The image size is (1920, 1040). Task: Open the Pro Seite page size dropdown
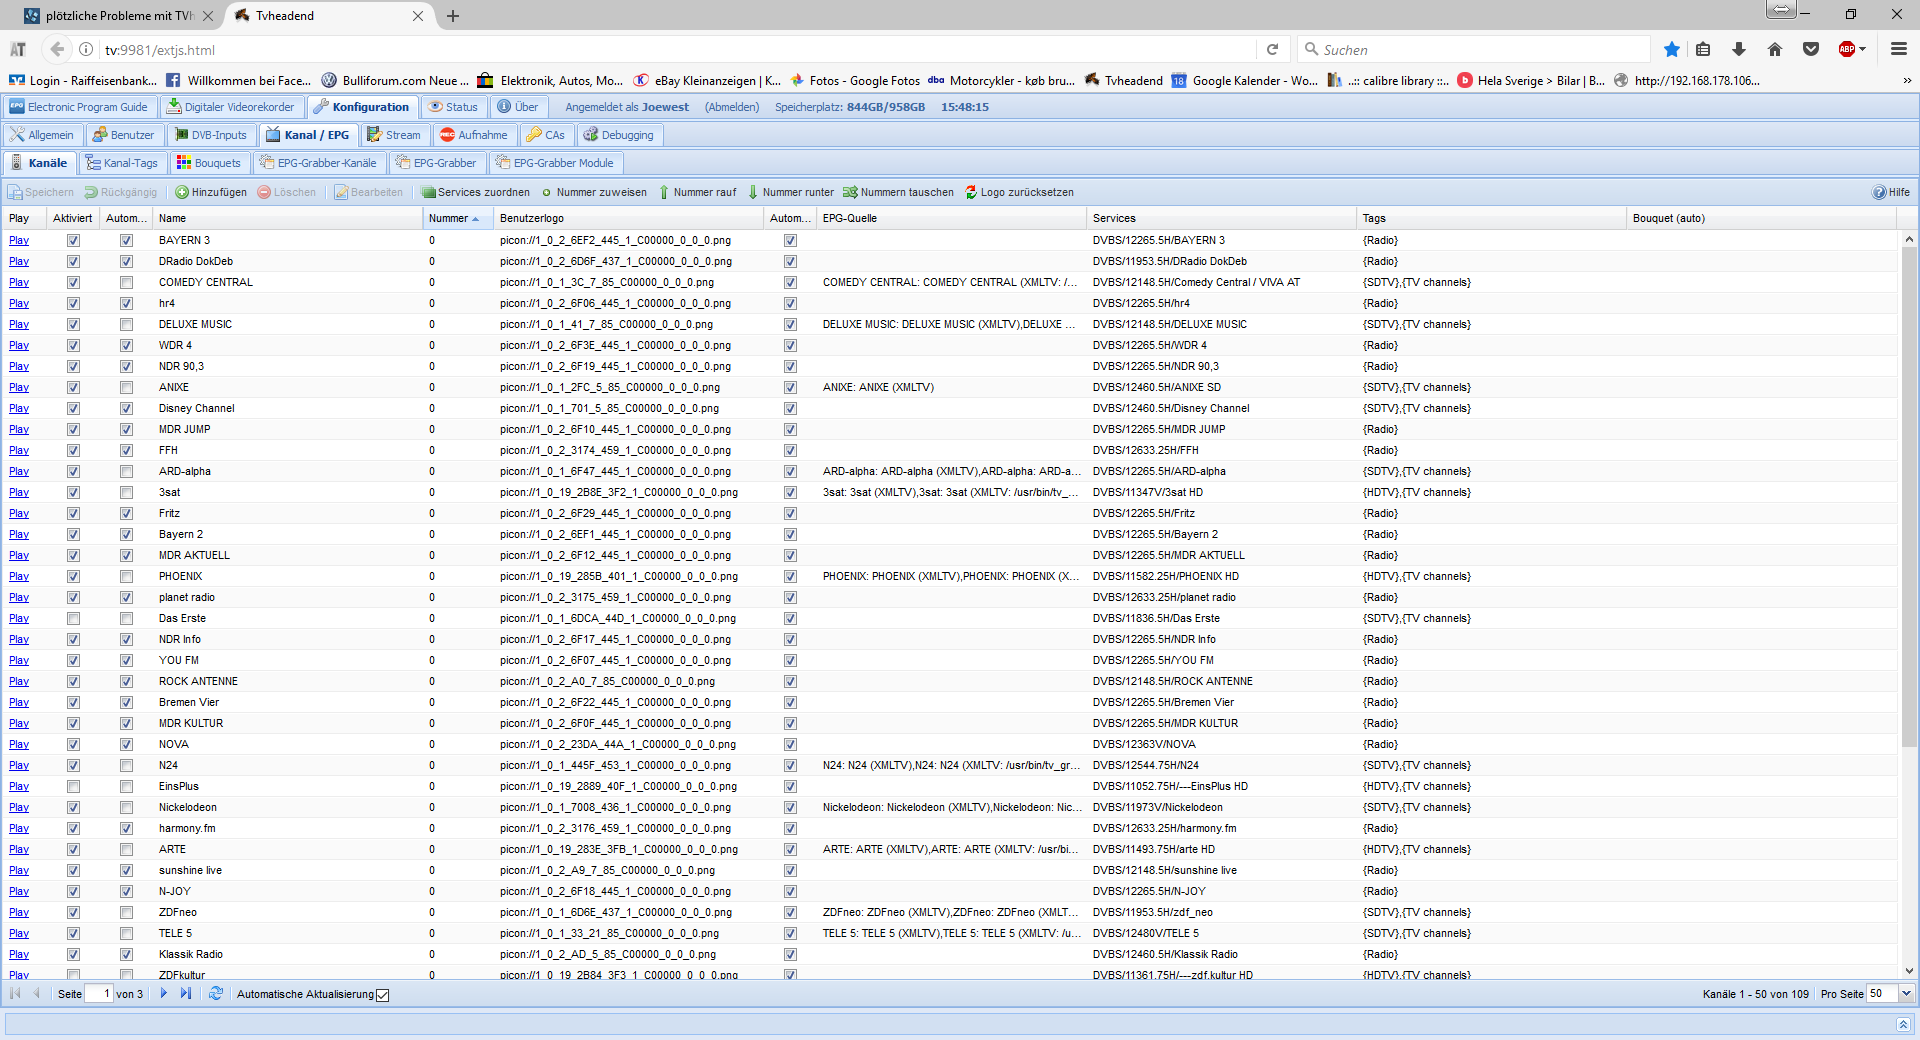click(x=1906, y=993)
